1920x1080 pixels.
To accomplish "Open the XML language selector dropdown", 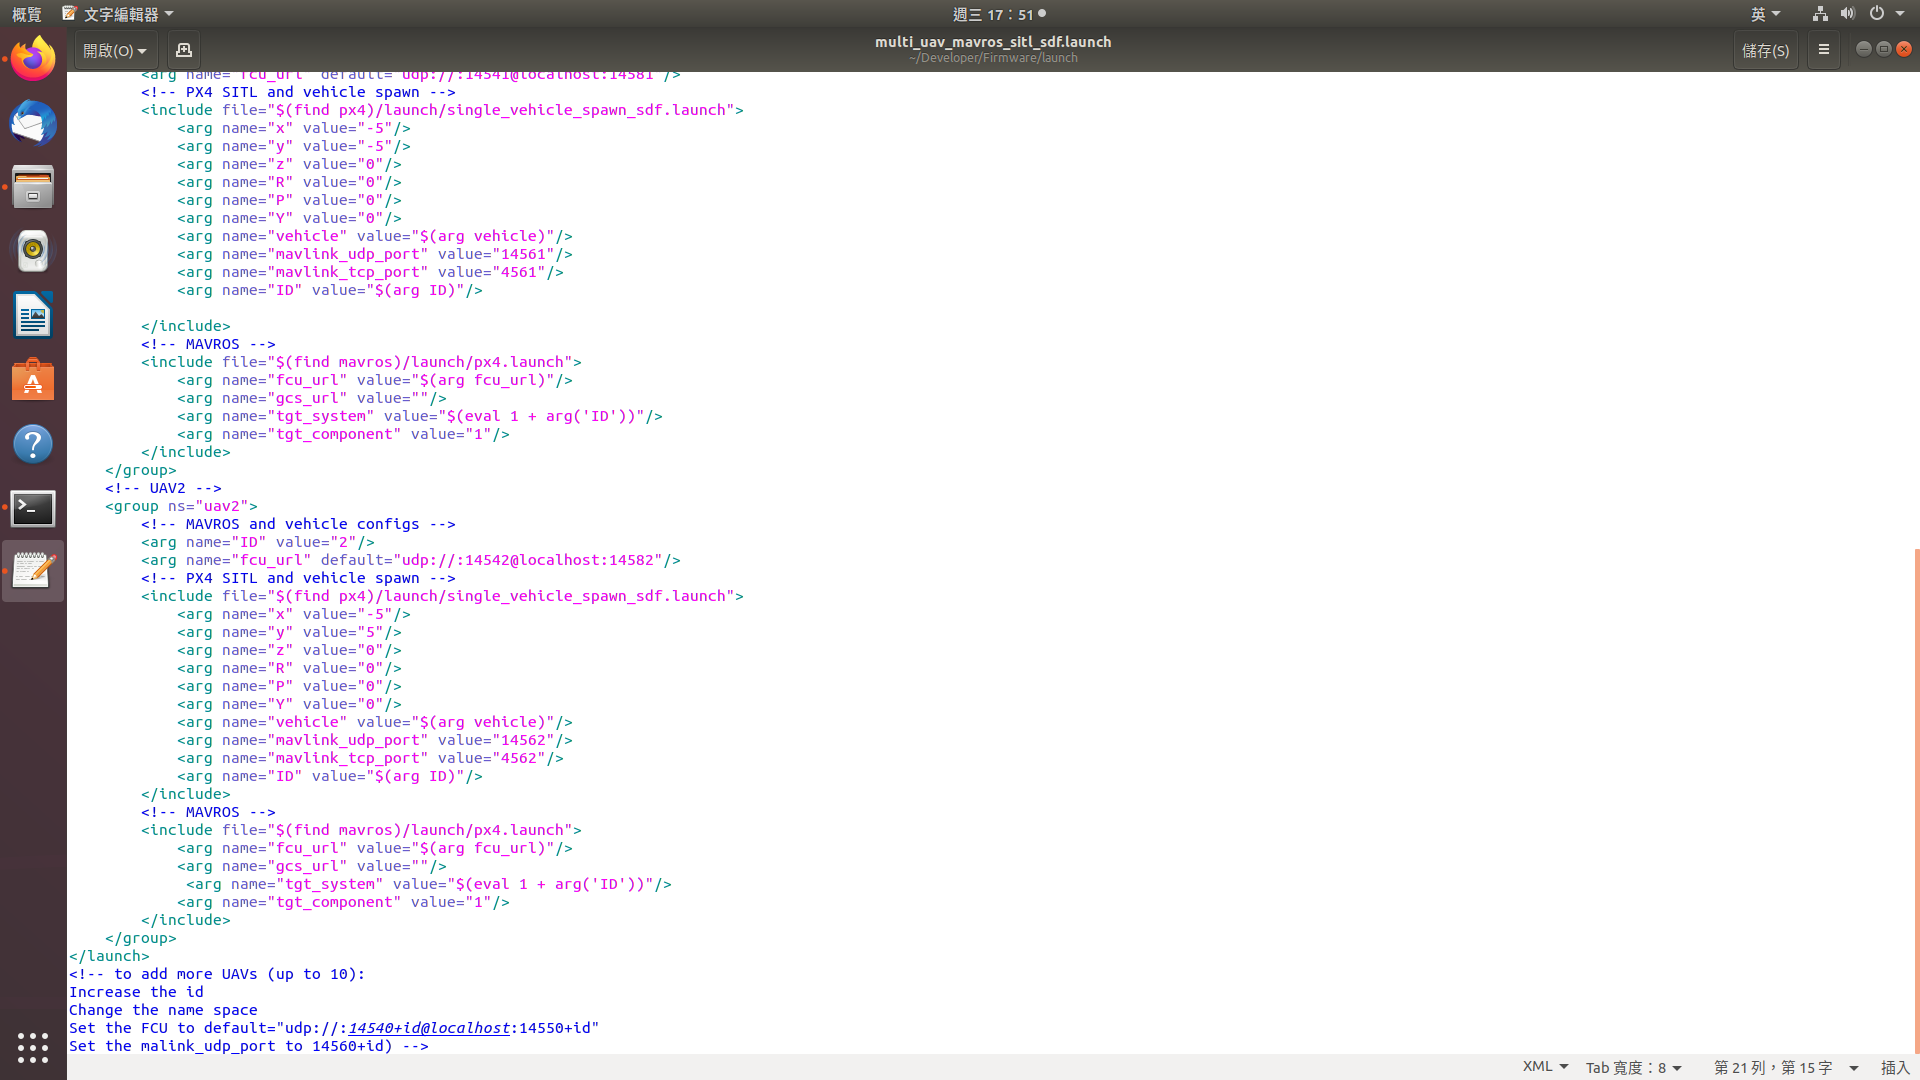I will pos(1545,1067).
